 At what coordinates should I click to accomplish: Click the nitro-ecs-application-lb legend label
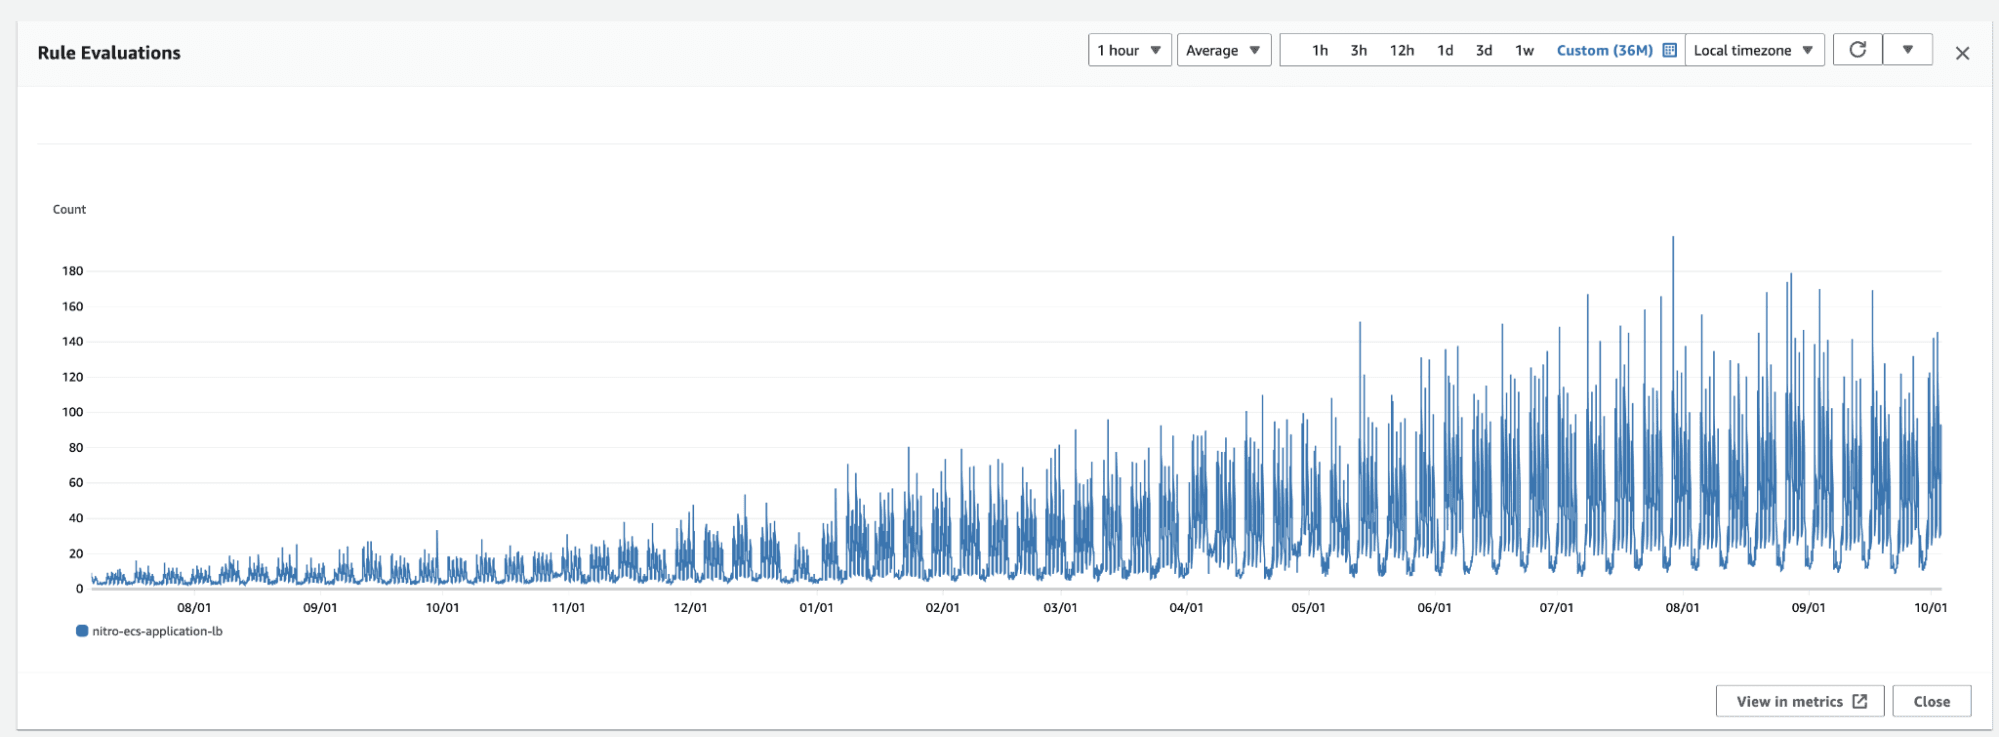coord(157,631)
